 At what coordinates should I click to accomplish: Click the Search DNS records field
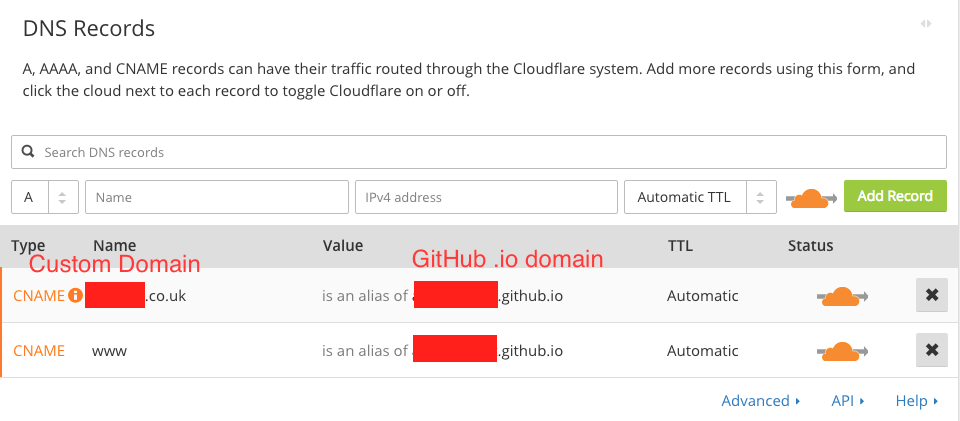pyautogui.click(x=479, y=152)
